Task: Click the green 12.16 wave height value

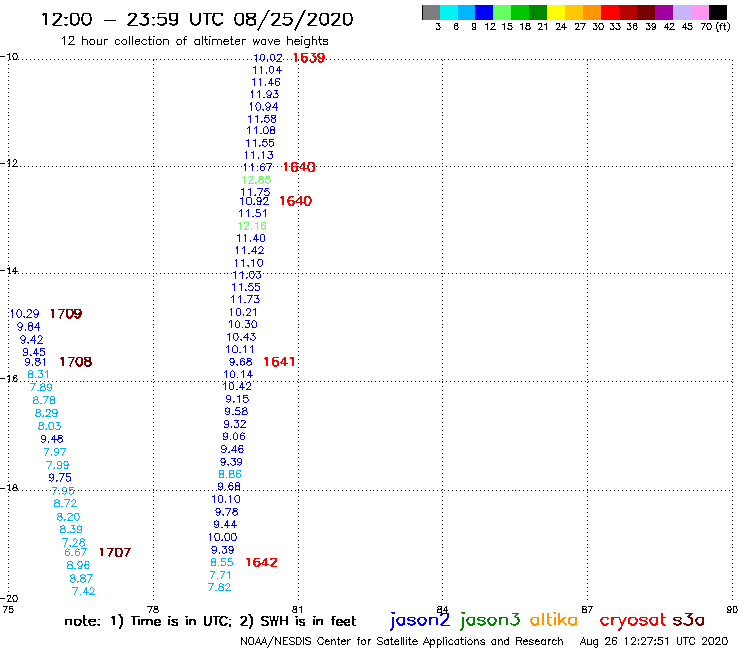Action: [x=252, y=226]
